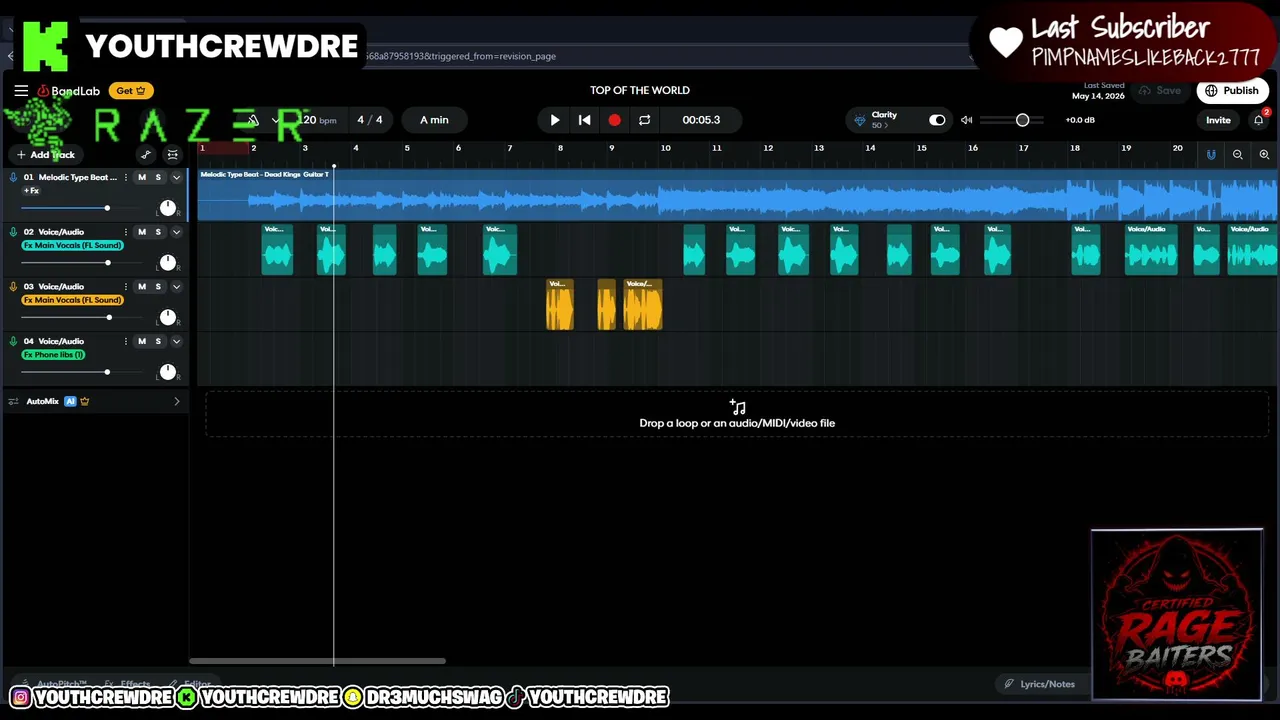The width and height of the screenshot is (1280, 720).
Task: Open the automation tool icon beside Add Track
Action: pyautogui.click(x=146, y=155)
